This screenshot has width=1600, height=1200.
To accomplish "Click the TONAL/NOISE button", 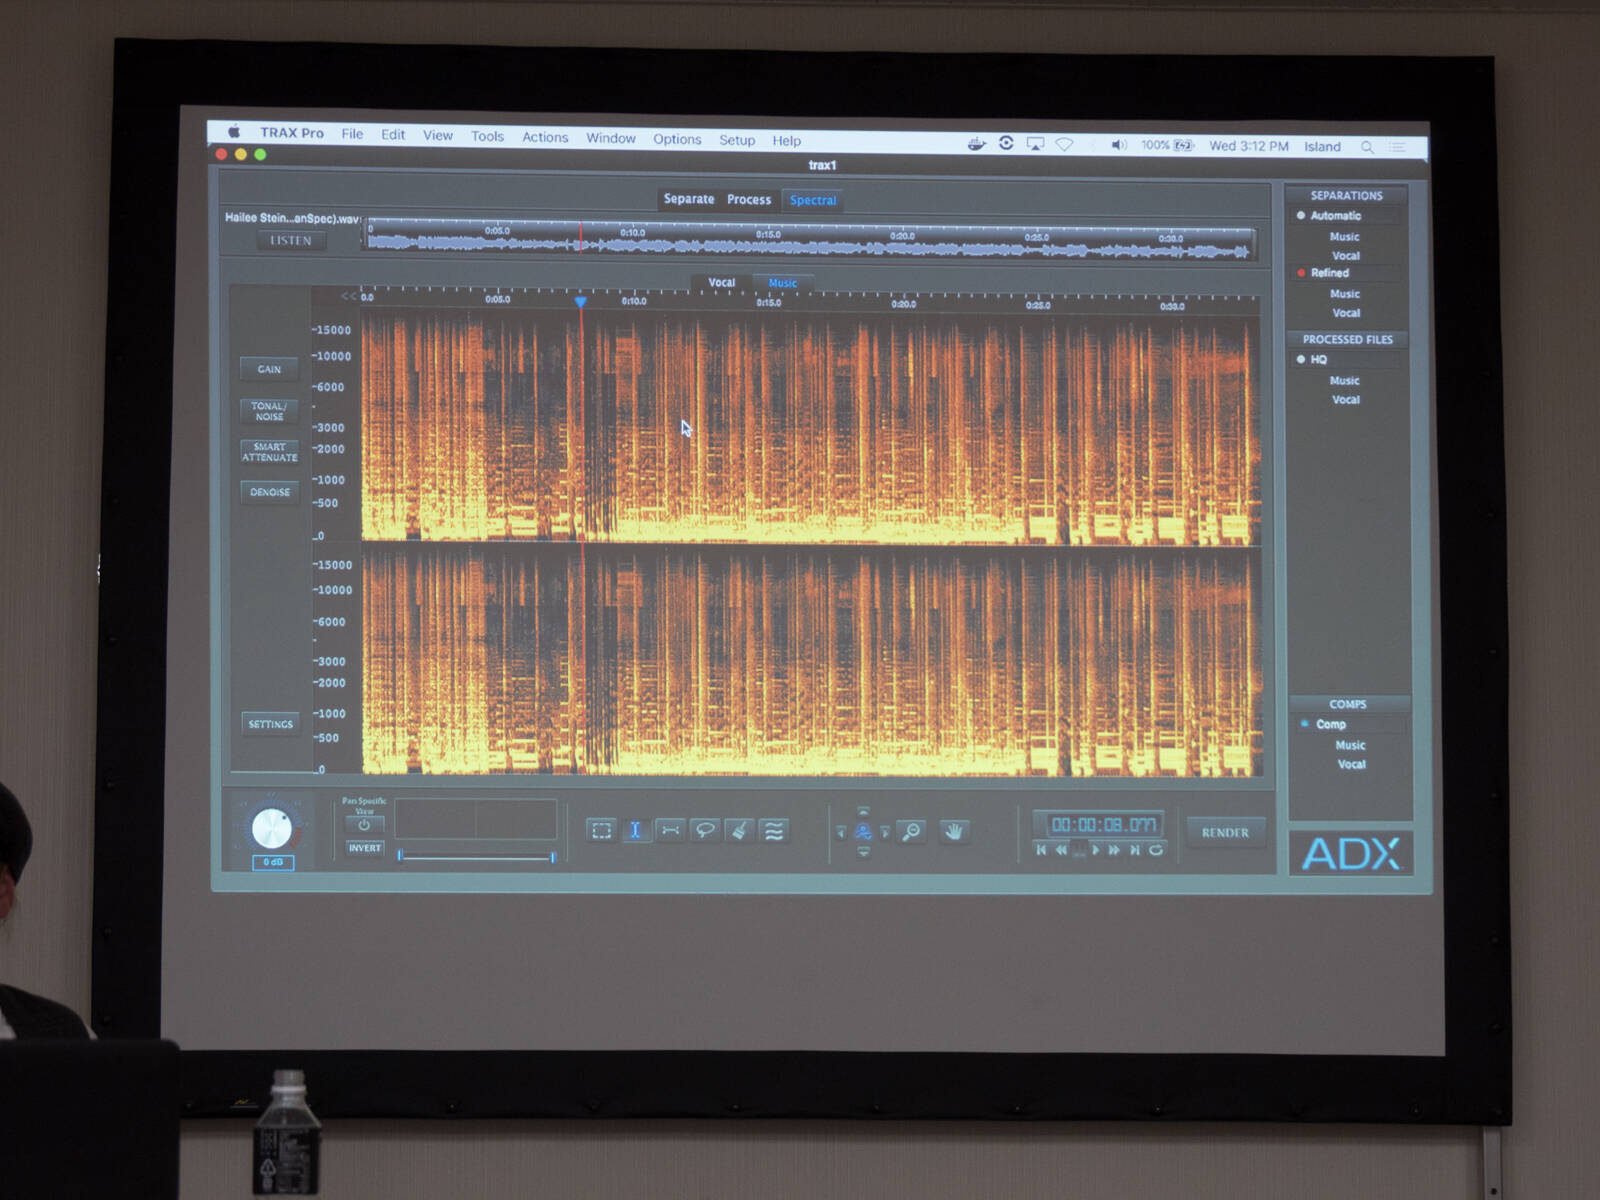I will (269, 411).
